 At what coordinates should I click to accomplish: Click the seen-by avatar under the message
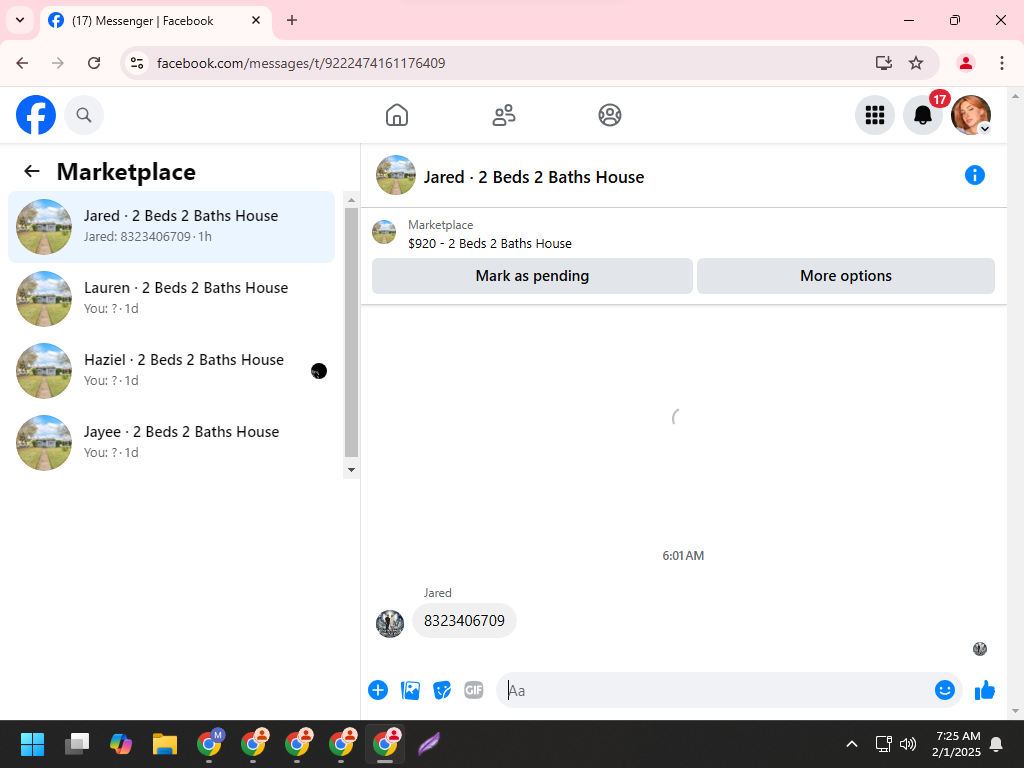tap(980, 648)
